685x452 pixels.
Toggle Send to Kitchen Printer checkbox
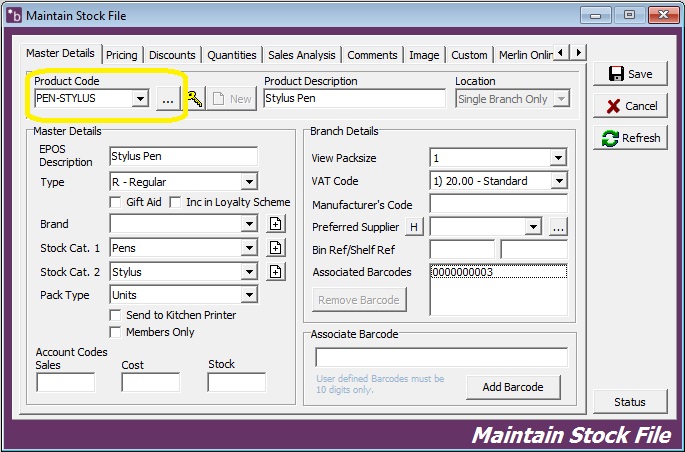pyautogui.click(x=116, y=315)
